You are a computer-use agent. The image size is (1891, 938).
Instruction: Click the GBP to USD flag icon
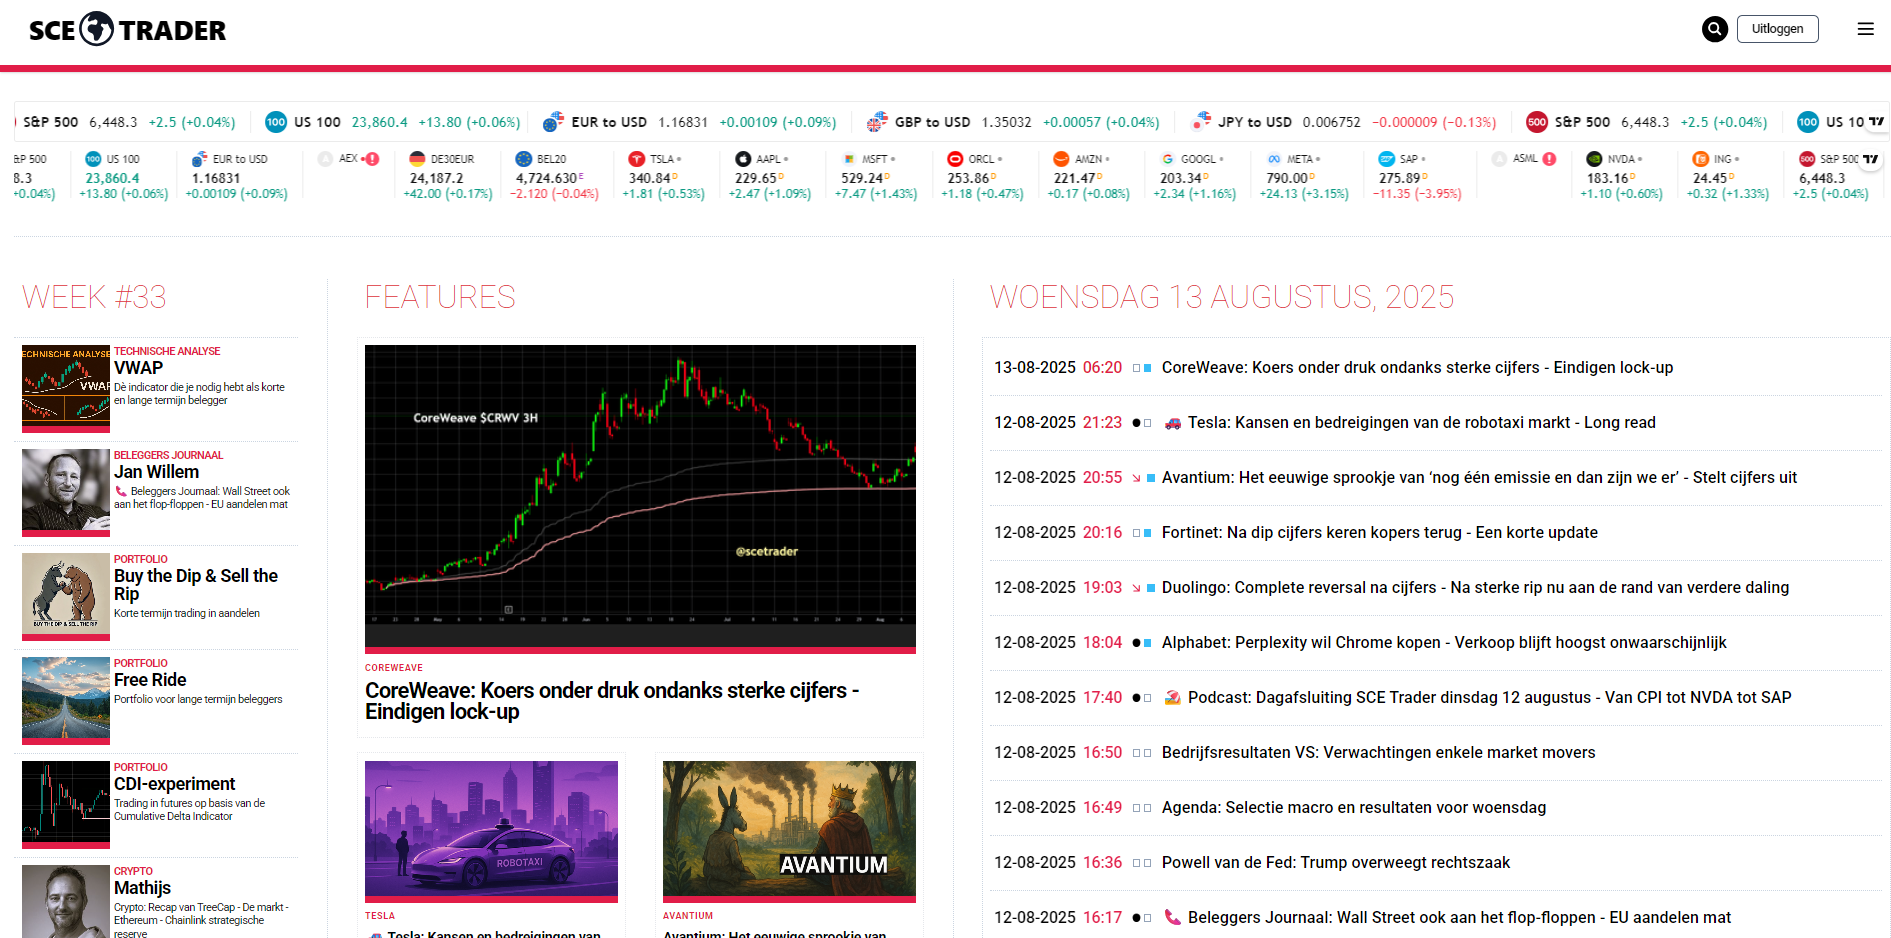click(x=877, y=122)
